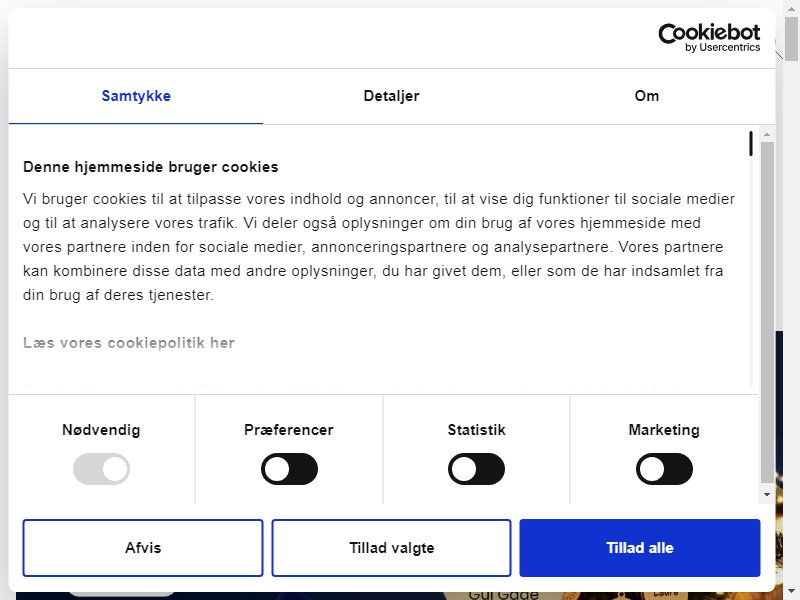800x600 pixels.
Task: Click the page scrollbar thumb at top right
Action: [x=791, y=38]
